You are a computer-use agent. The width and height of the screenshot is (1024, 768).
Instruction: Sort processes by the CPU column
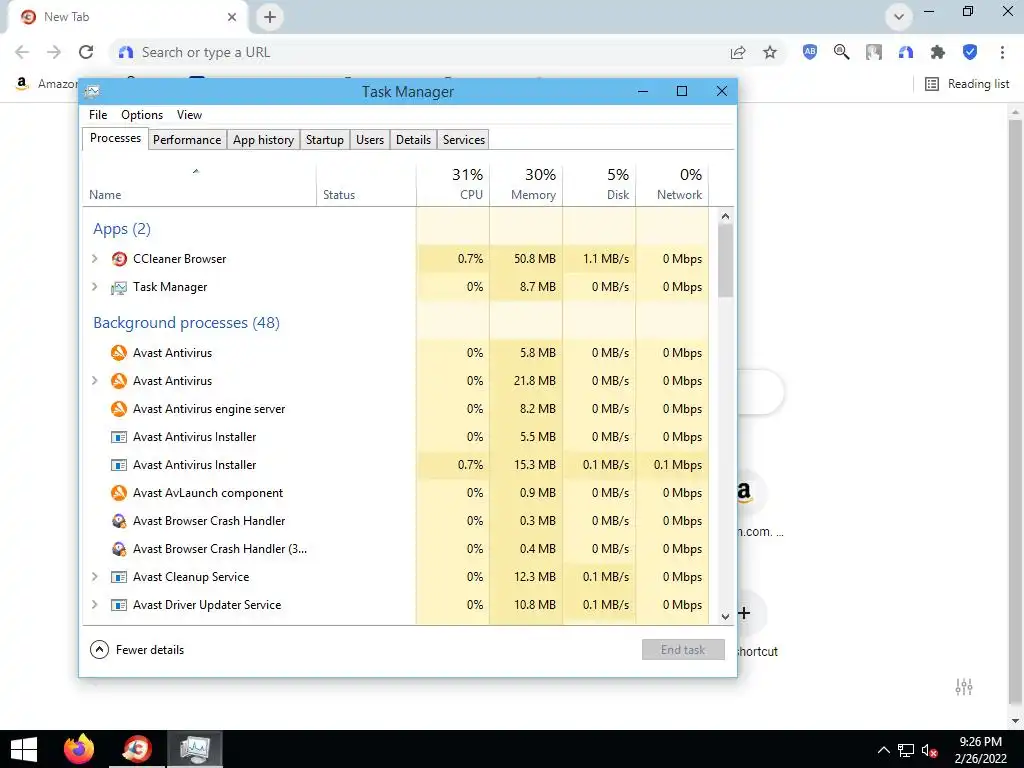coord(453,185)
